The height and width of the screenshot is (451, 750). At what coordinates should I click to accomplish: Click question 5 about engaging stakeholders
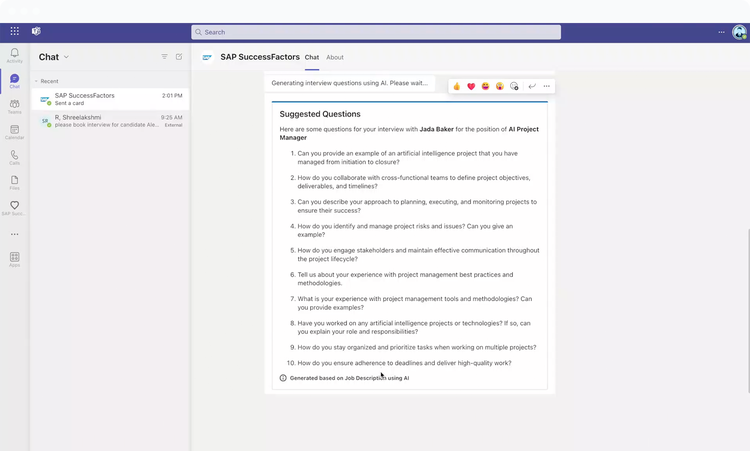coord(419,254)
